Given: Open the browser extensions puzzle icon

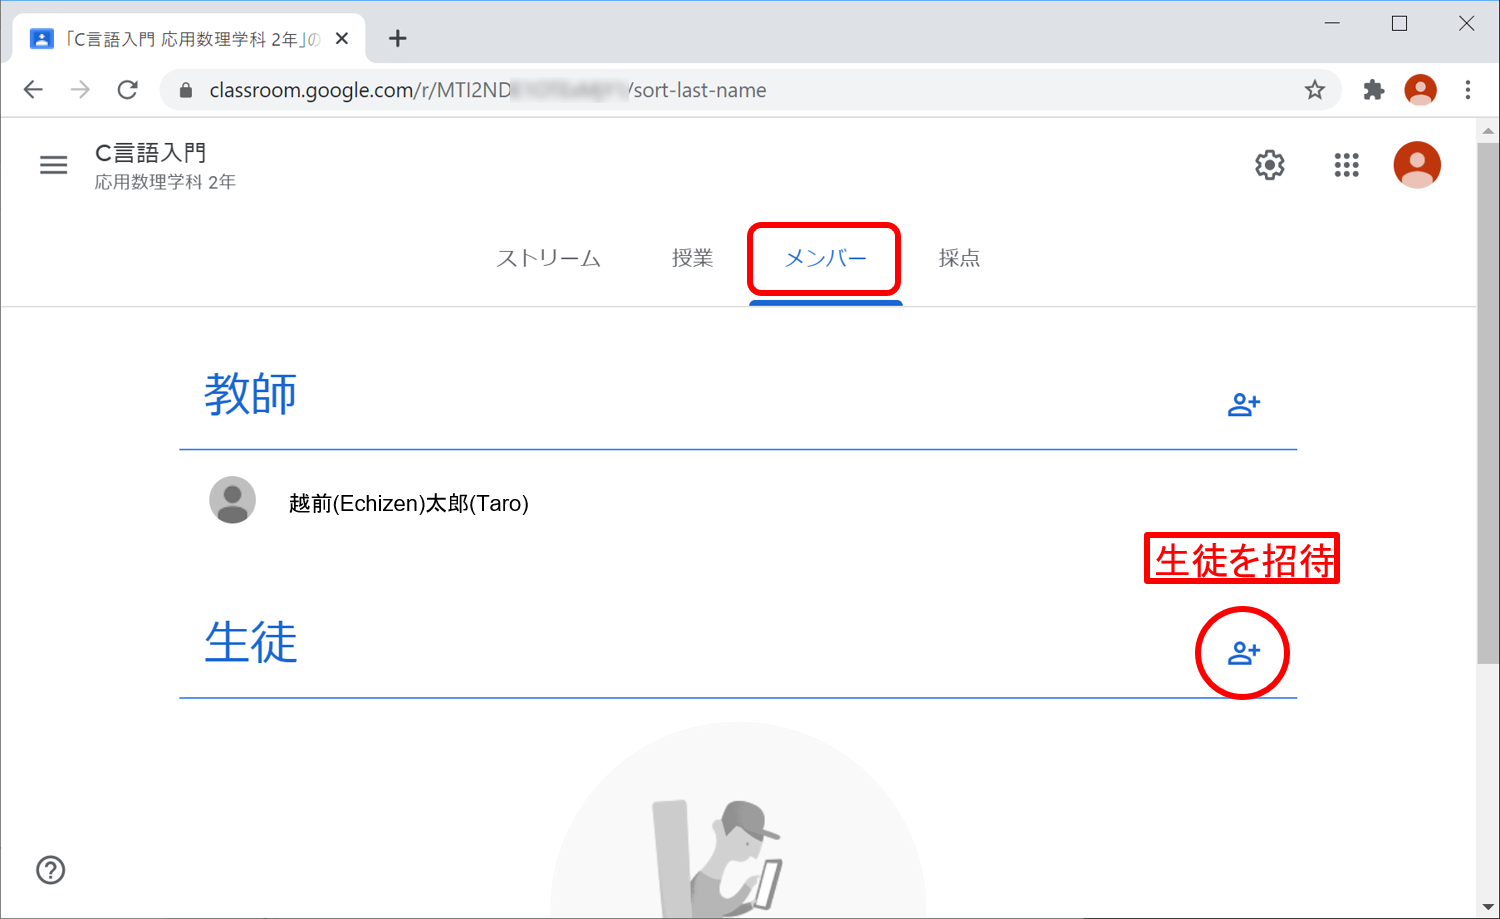Looking at the screenshot, I should pos(1373,90).
